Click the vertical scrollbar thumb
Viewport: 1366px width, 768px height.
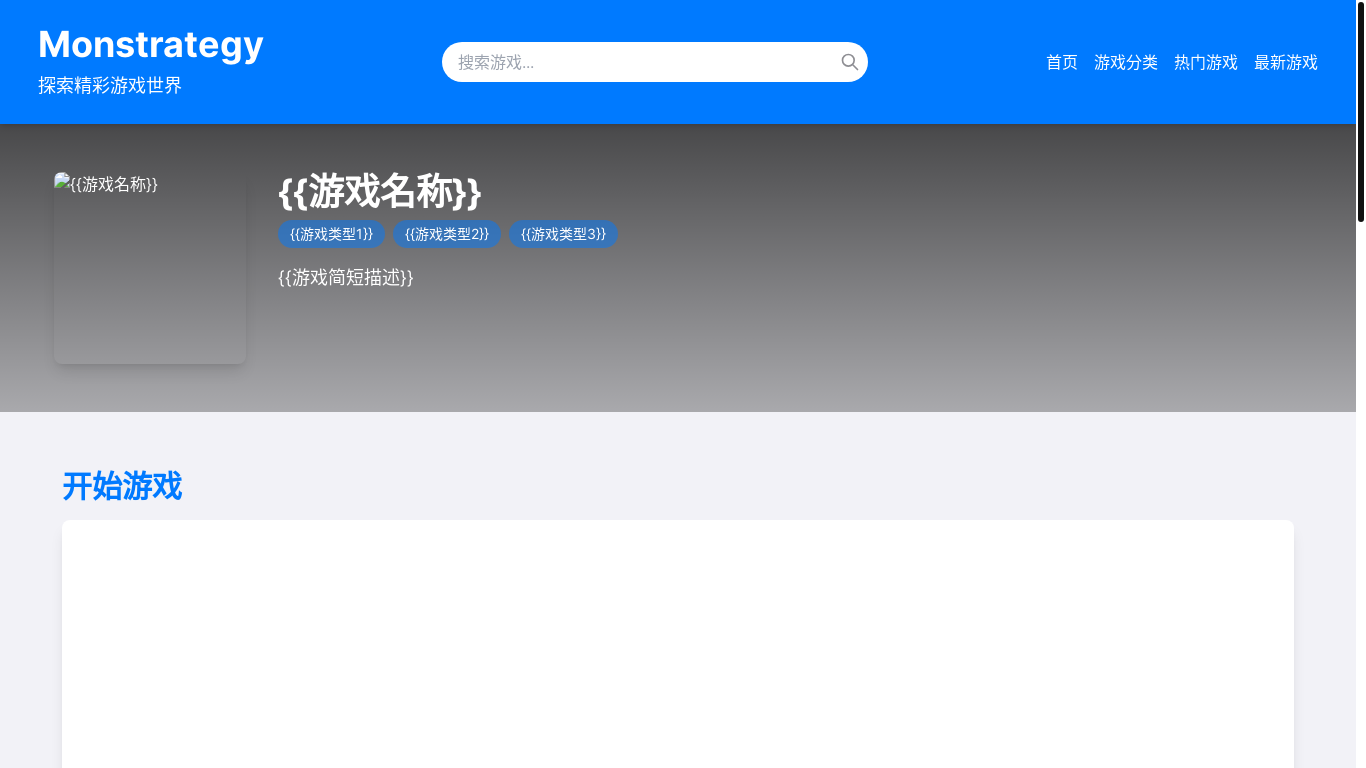[x=1360, y=110]
